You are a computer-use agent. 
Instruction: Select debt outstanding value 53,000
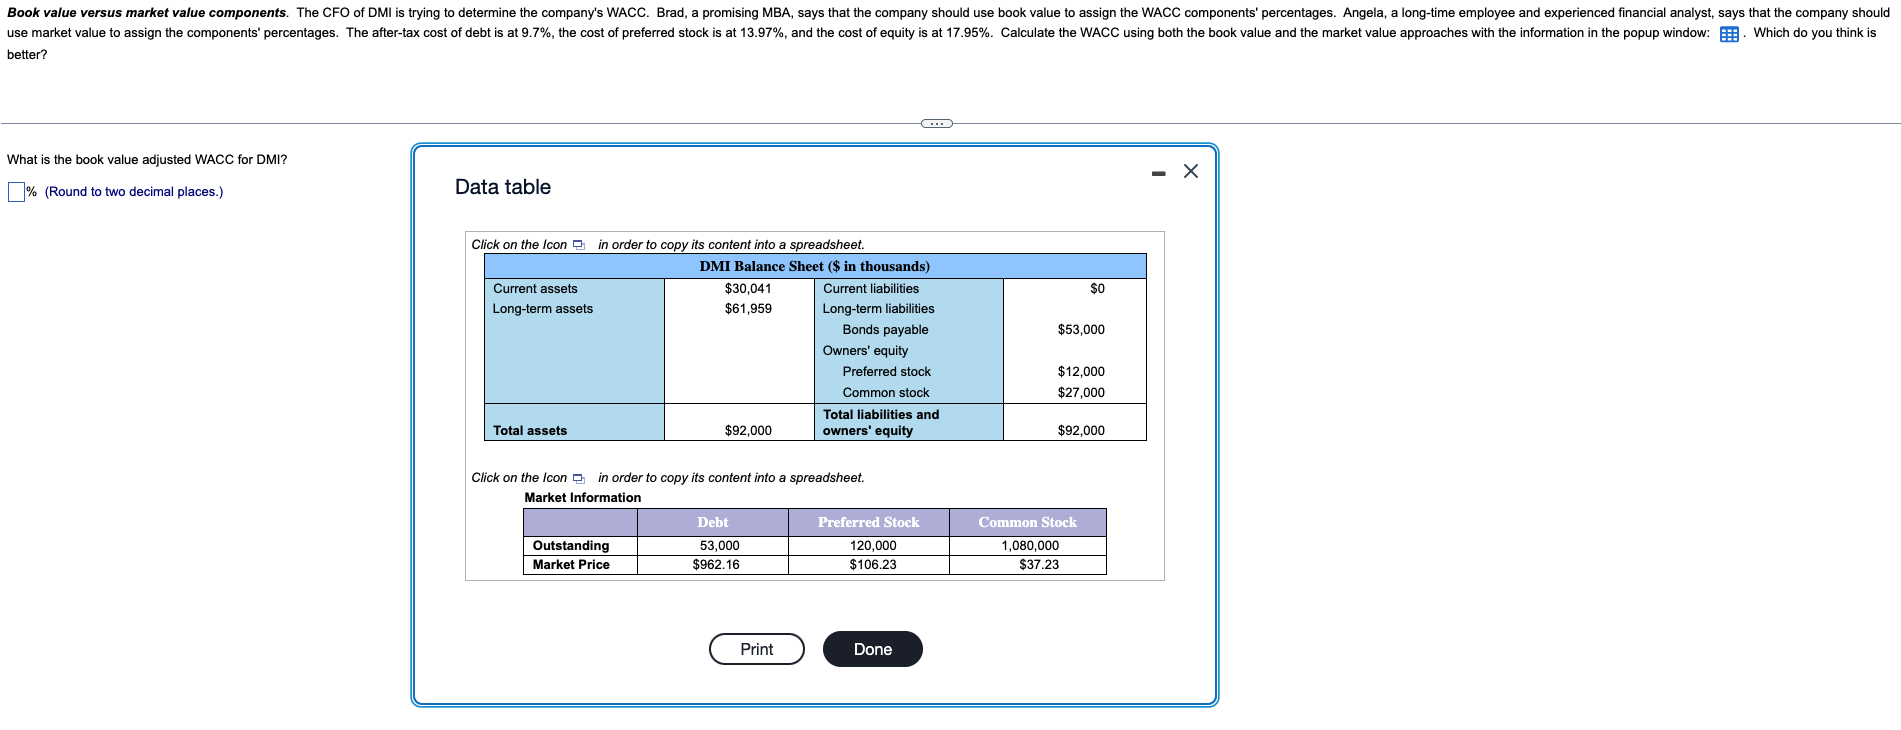click(719, 546)
